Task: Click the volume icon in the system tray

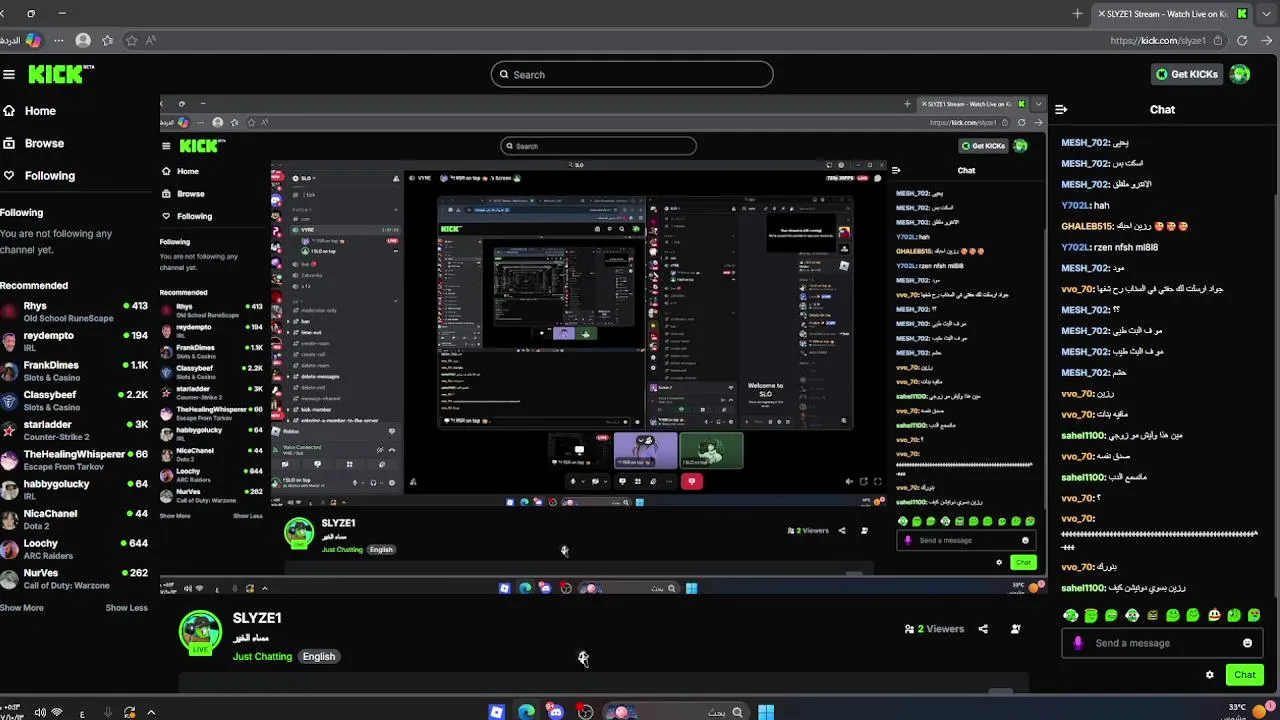Action: [x=40, y=713]
